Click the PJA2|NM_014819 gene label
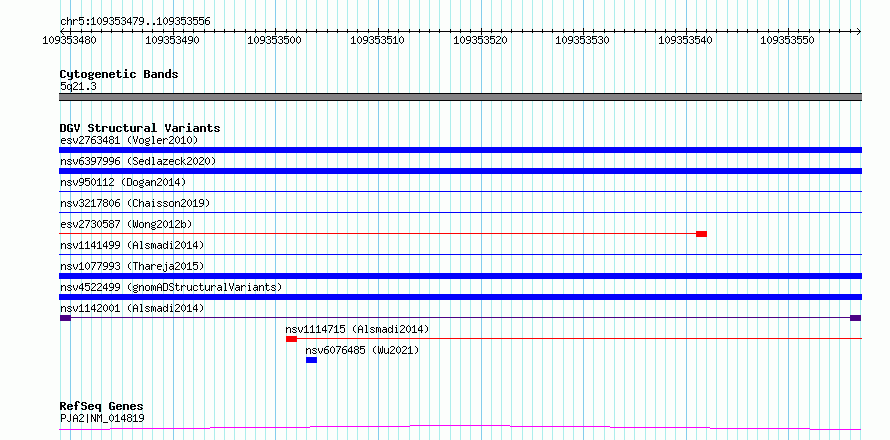The height and width of the screenshot is (440, 890). pyautogui.click(x=102, y=419)
